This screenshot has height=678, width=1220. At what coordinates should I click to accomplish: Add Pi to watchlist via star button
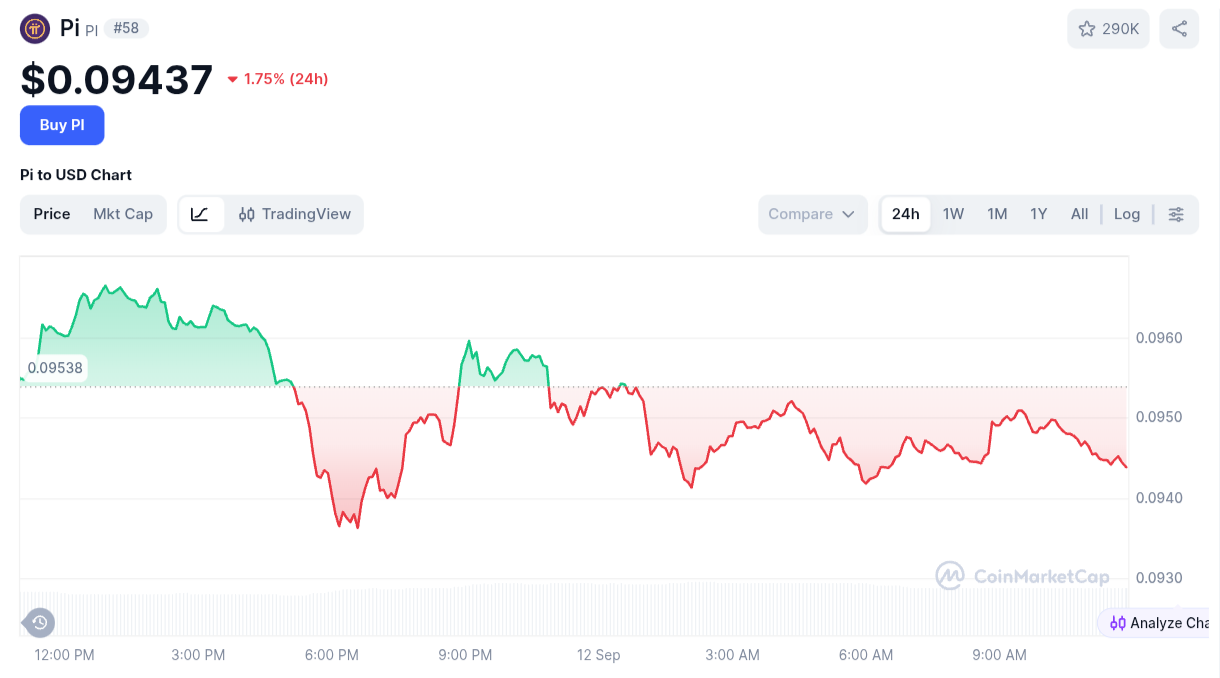point(1109,29)
